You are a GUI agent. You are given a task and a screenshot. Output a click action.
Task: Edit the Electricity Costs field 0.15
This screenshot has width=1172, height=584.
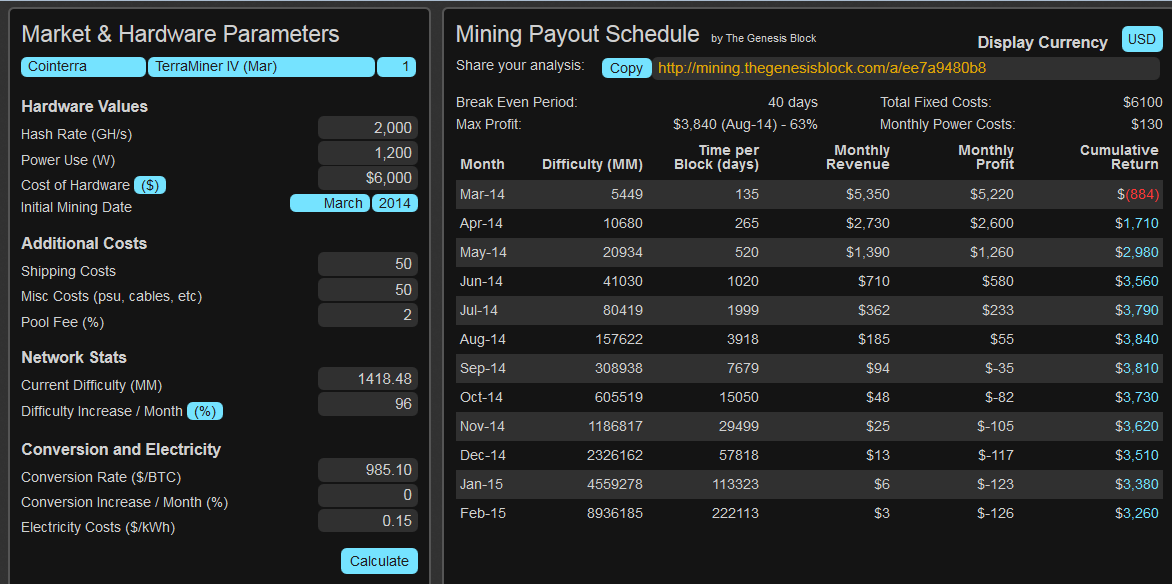pos(368,520)
